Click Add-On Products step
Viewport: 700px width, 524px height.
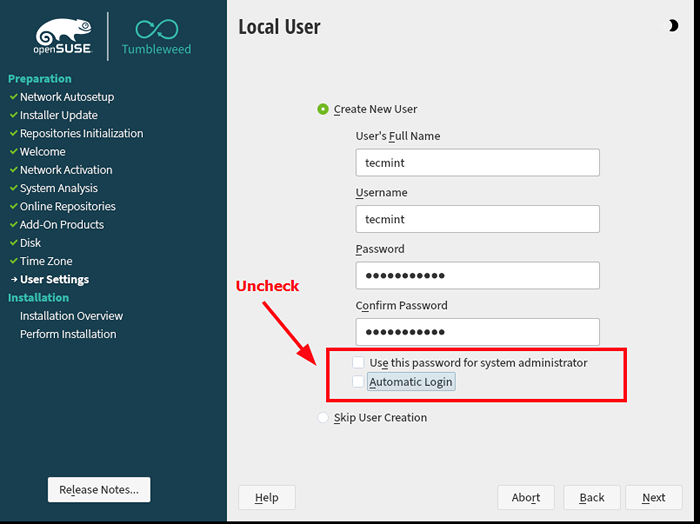pos(62,225)
